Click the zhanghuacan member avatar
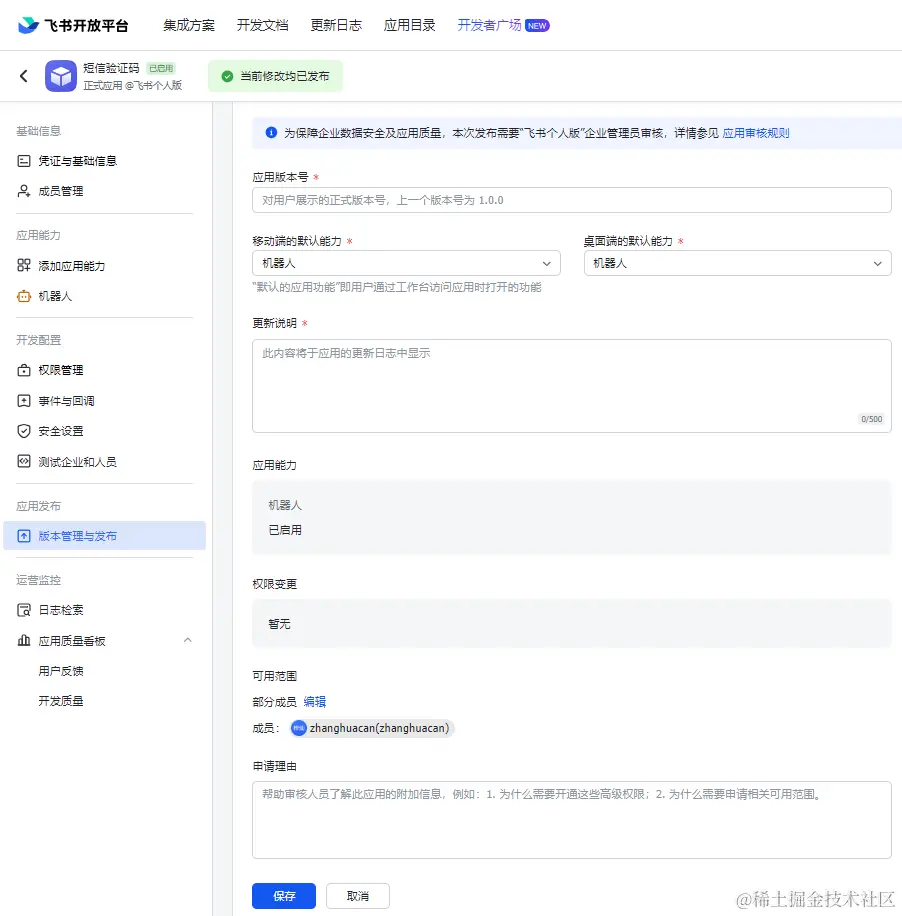This screenshot has height=916, width=902. (x=299, y=728)
